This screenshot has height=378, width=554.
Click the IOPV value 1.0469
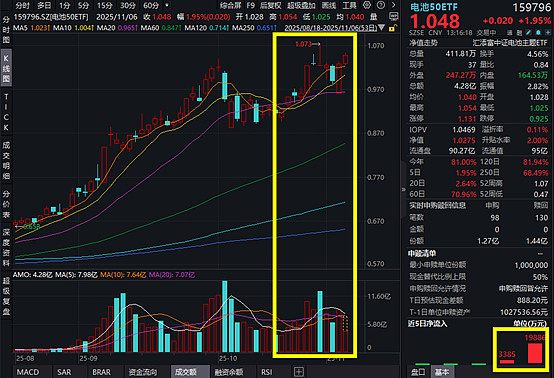click(464, 130)
